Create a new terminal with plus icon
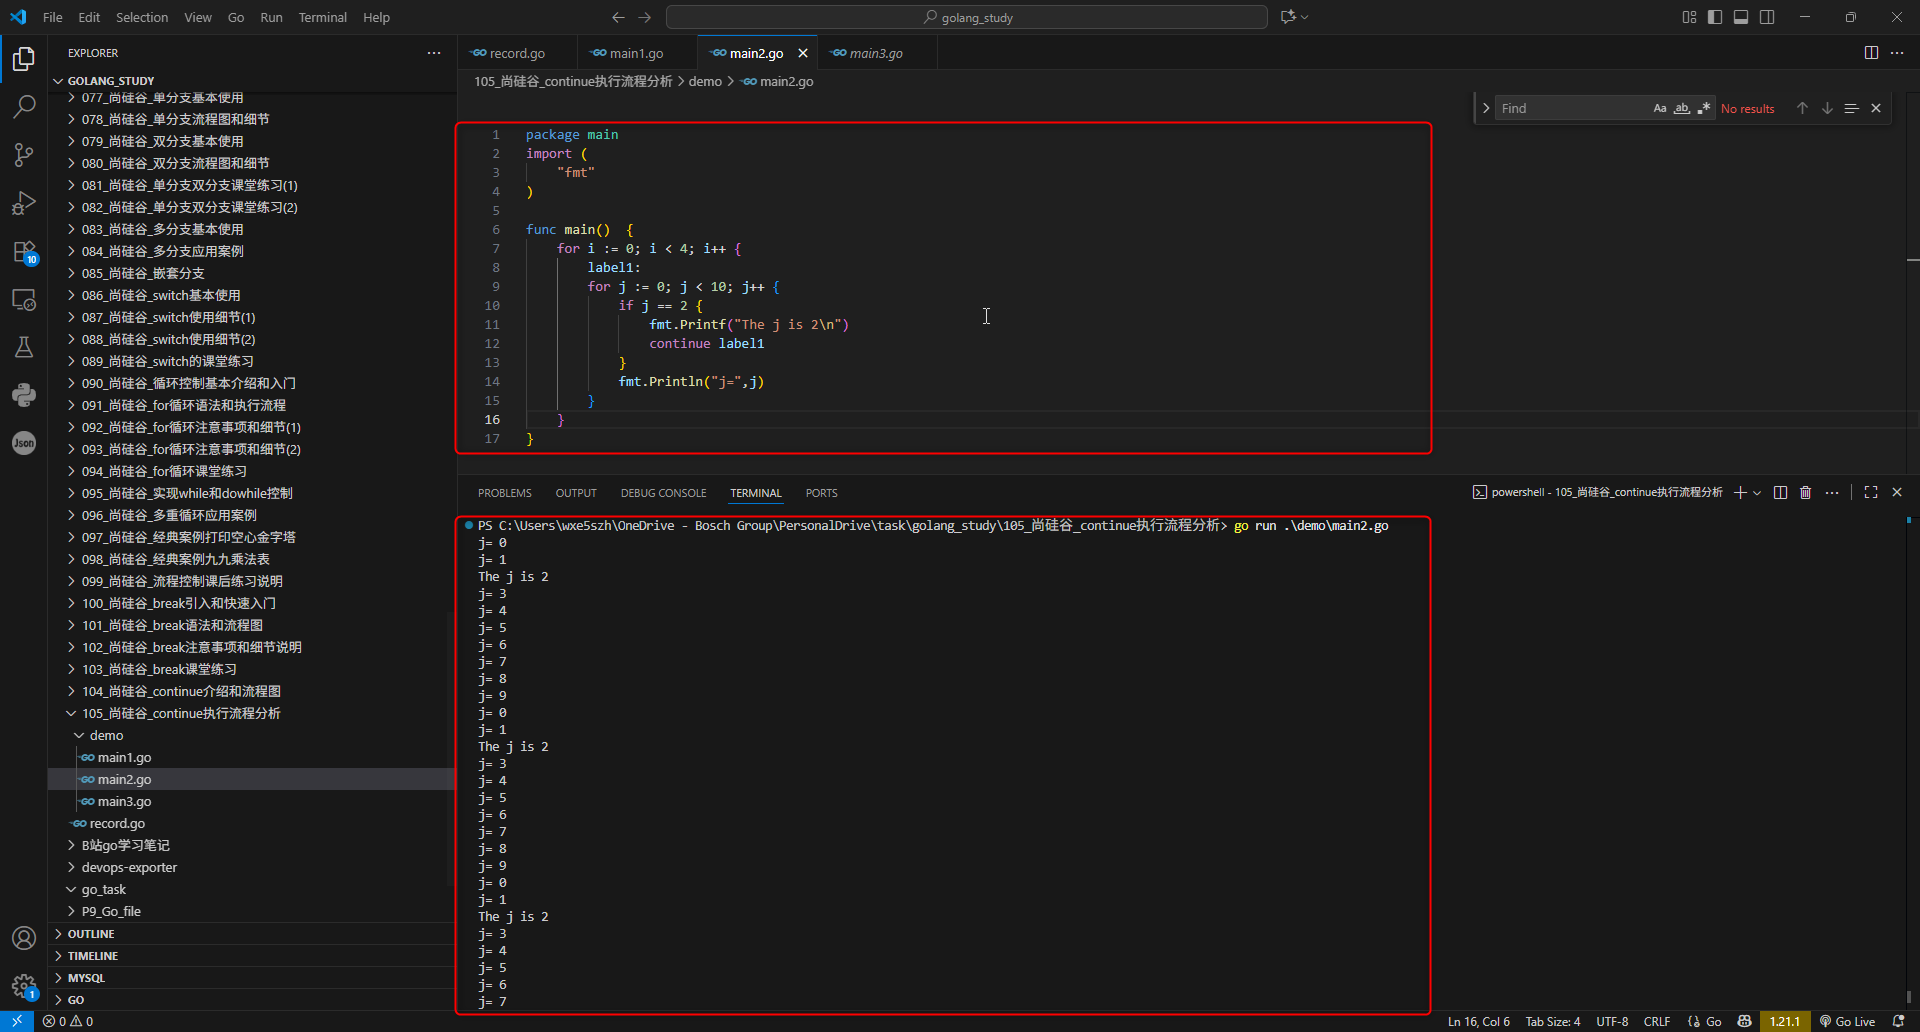 (1740, 492)
